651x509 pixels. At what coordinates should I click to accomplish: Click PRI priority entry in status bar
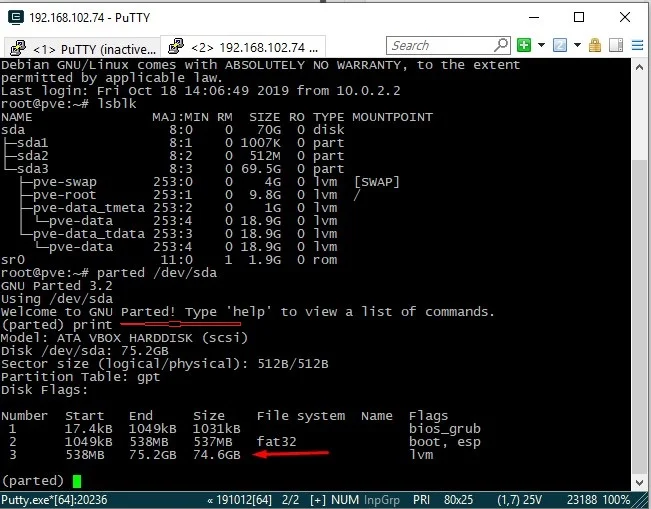pos(421,500)
